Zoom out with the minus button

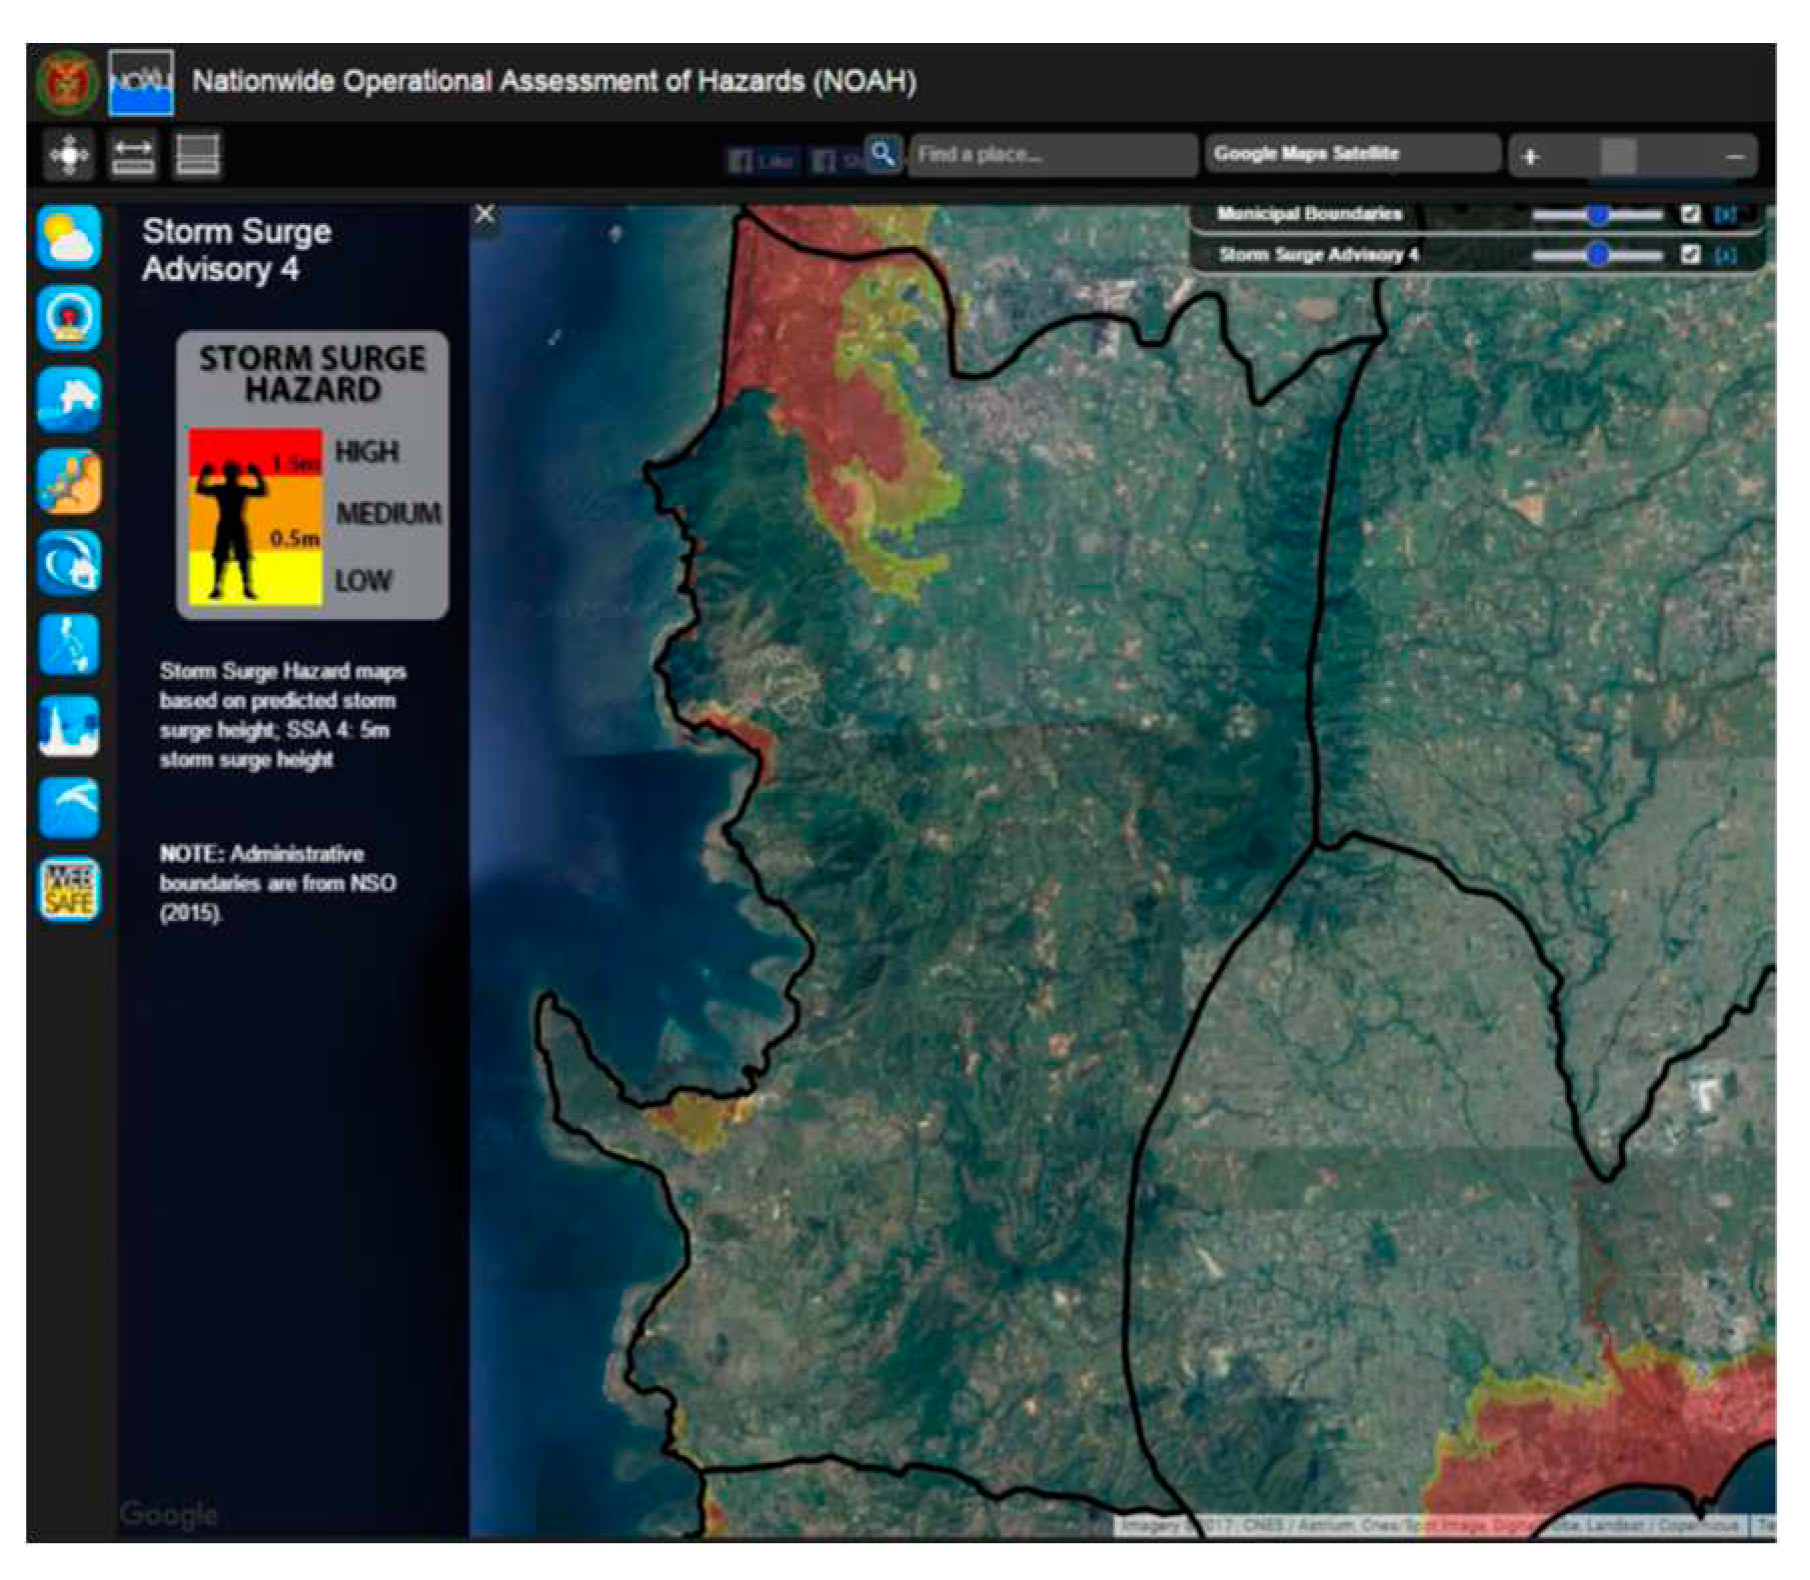1735,157
